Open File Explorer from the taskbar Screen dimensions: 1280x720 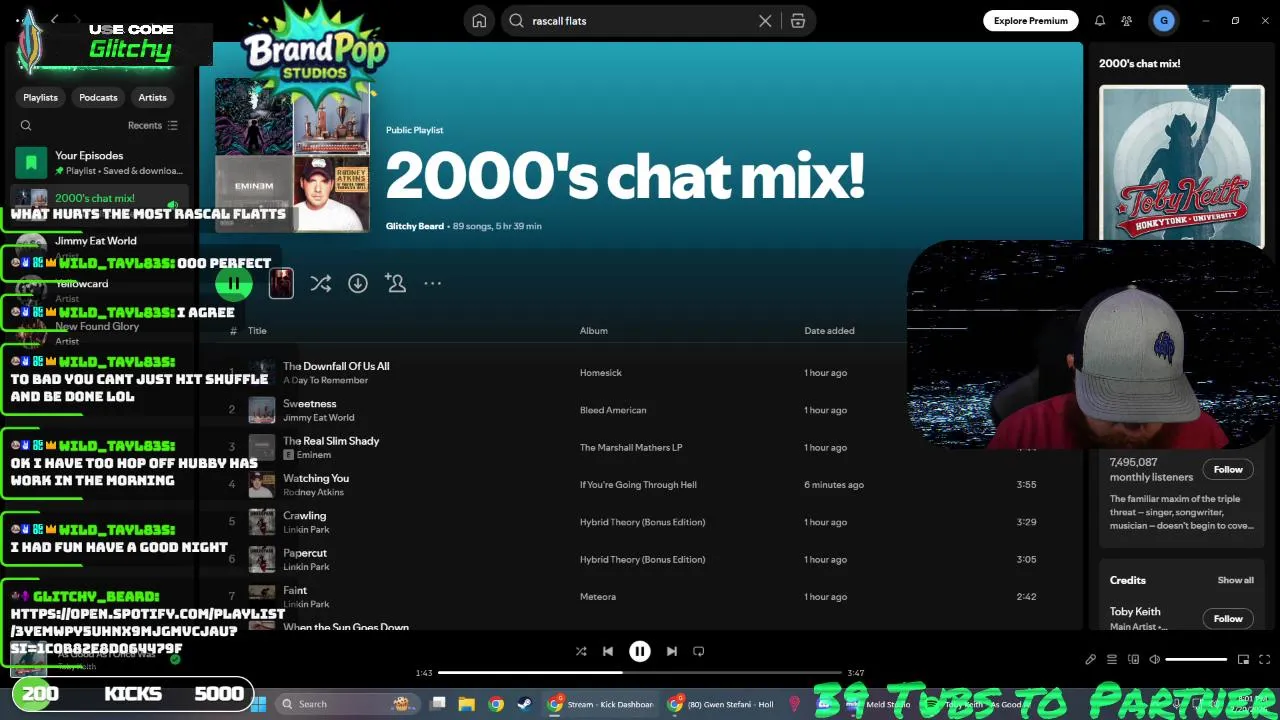pos(467,704)
